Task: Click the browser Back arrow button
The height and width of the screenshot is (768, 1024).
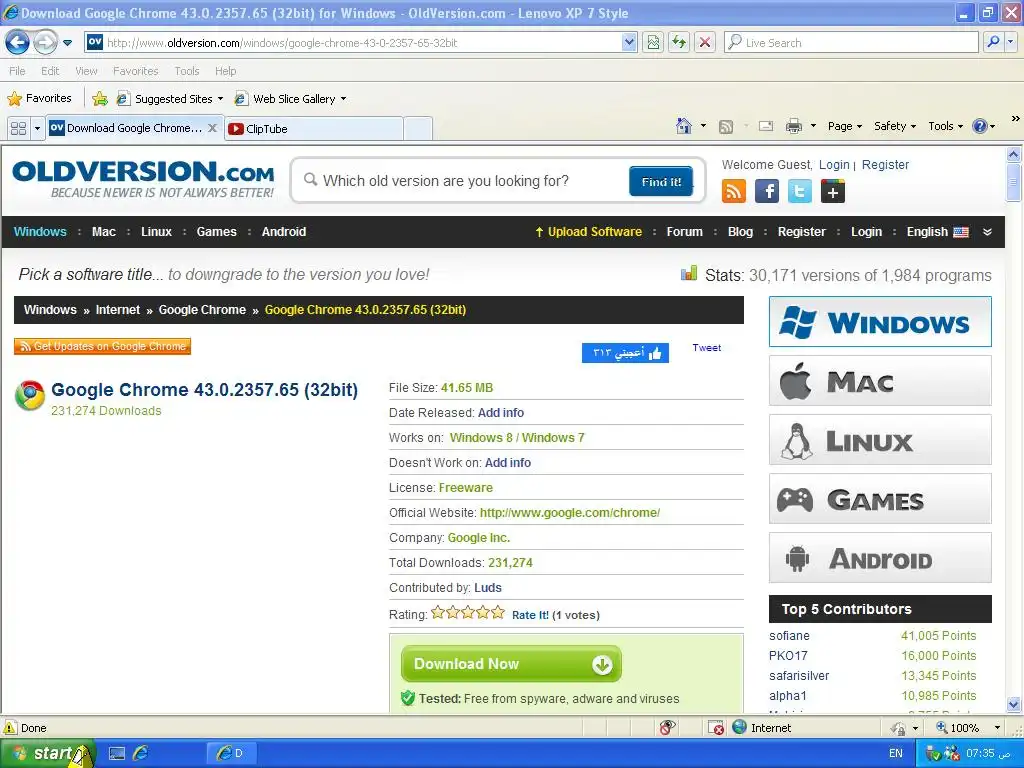Action: tap(18, 42)
